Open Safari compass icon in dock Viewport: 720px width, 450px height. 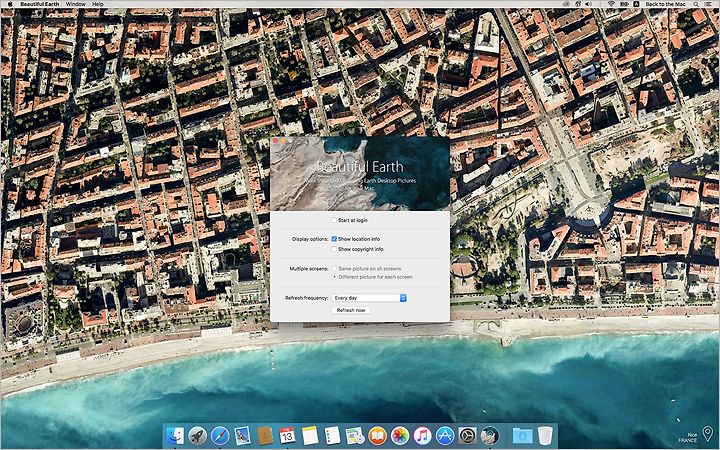click(x=220, y=435)
